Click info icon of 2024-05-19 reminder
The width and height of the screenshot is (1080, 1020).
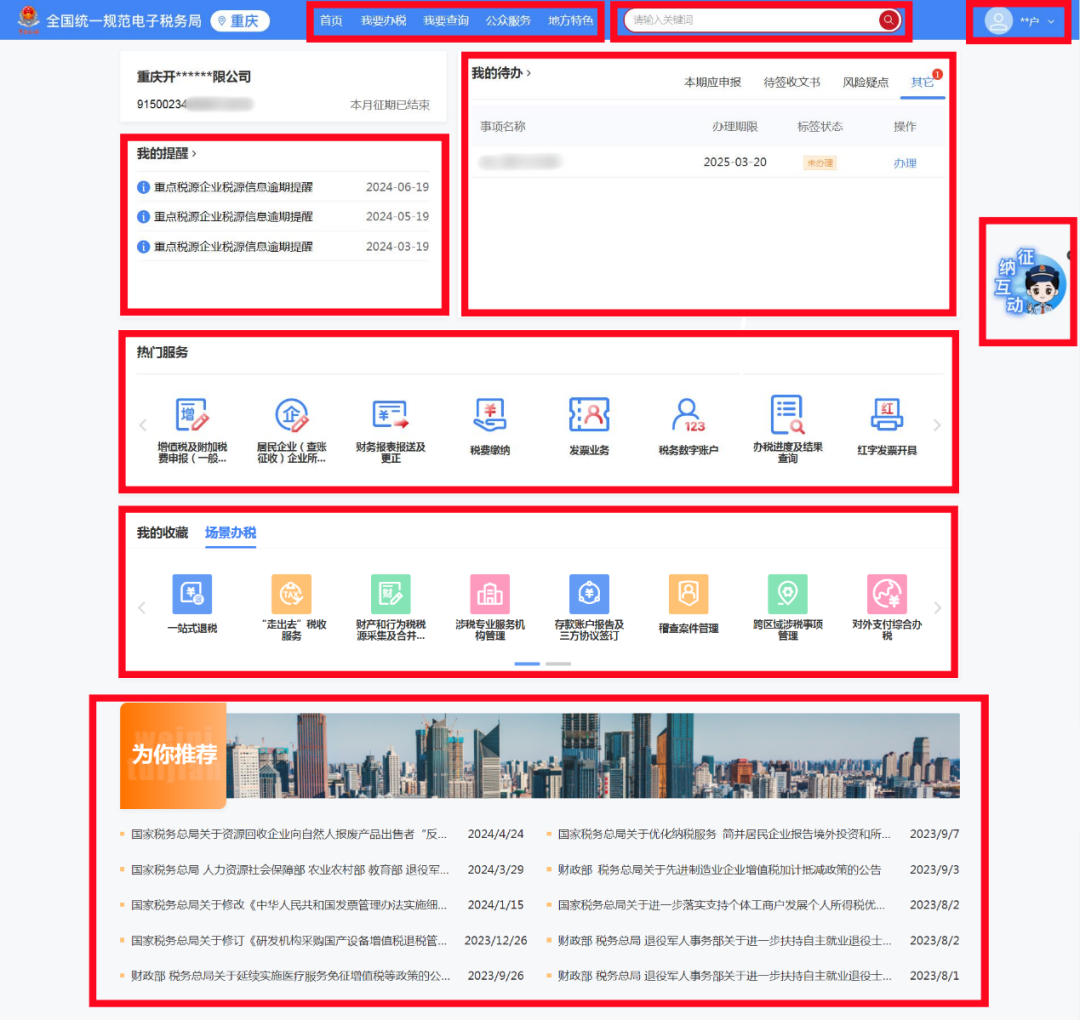[143, 217]
